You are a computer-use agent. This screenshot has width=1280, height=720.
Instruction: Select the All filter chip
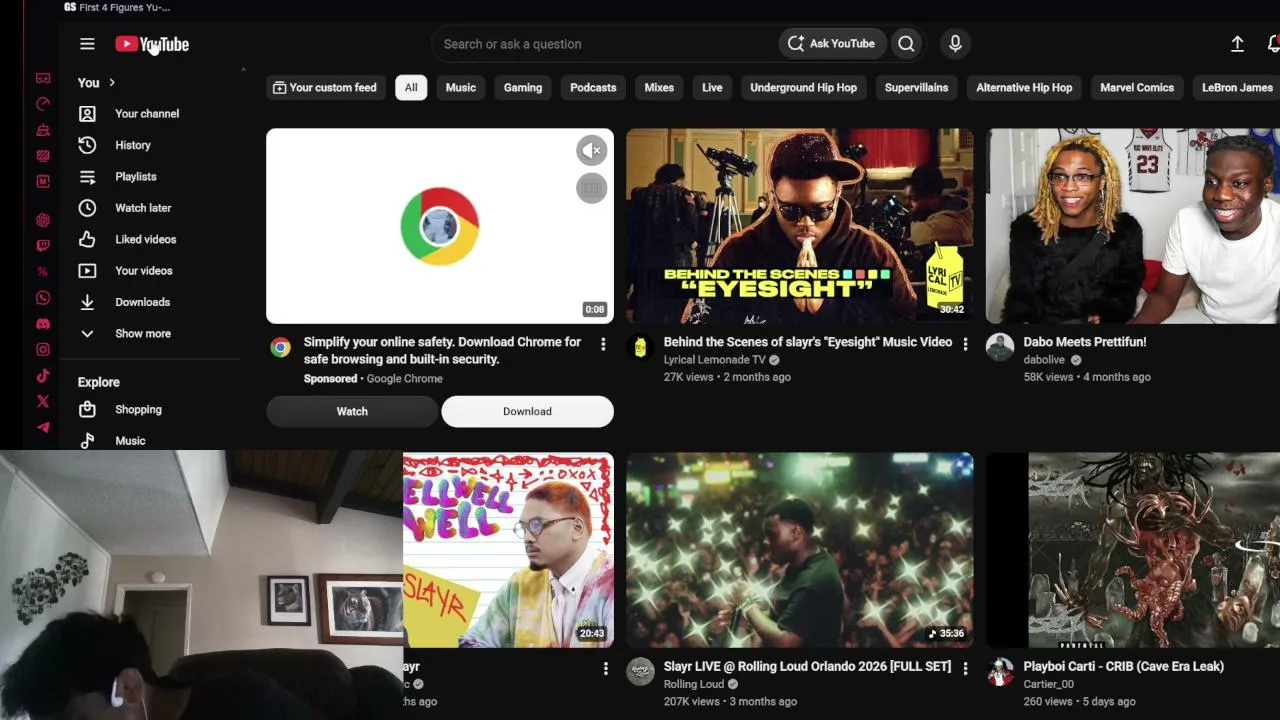pyautogui.click(x=411, y=88)
